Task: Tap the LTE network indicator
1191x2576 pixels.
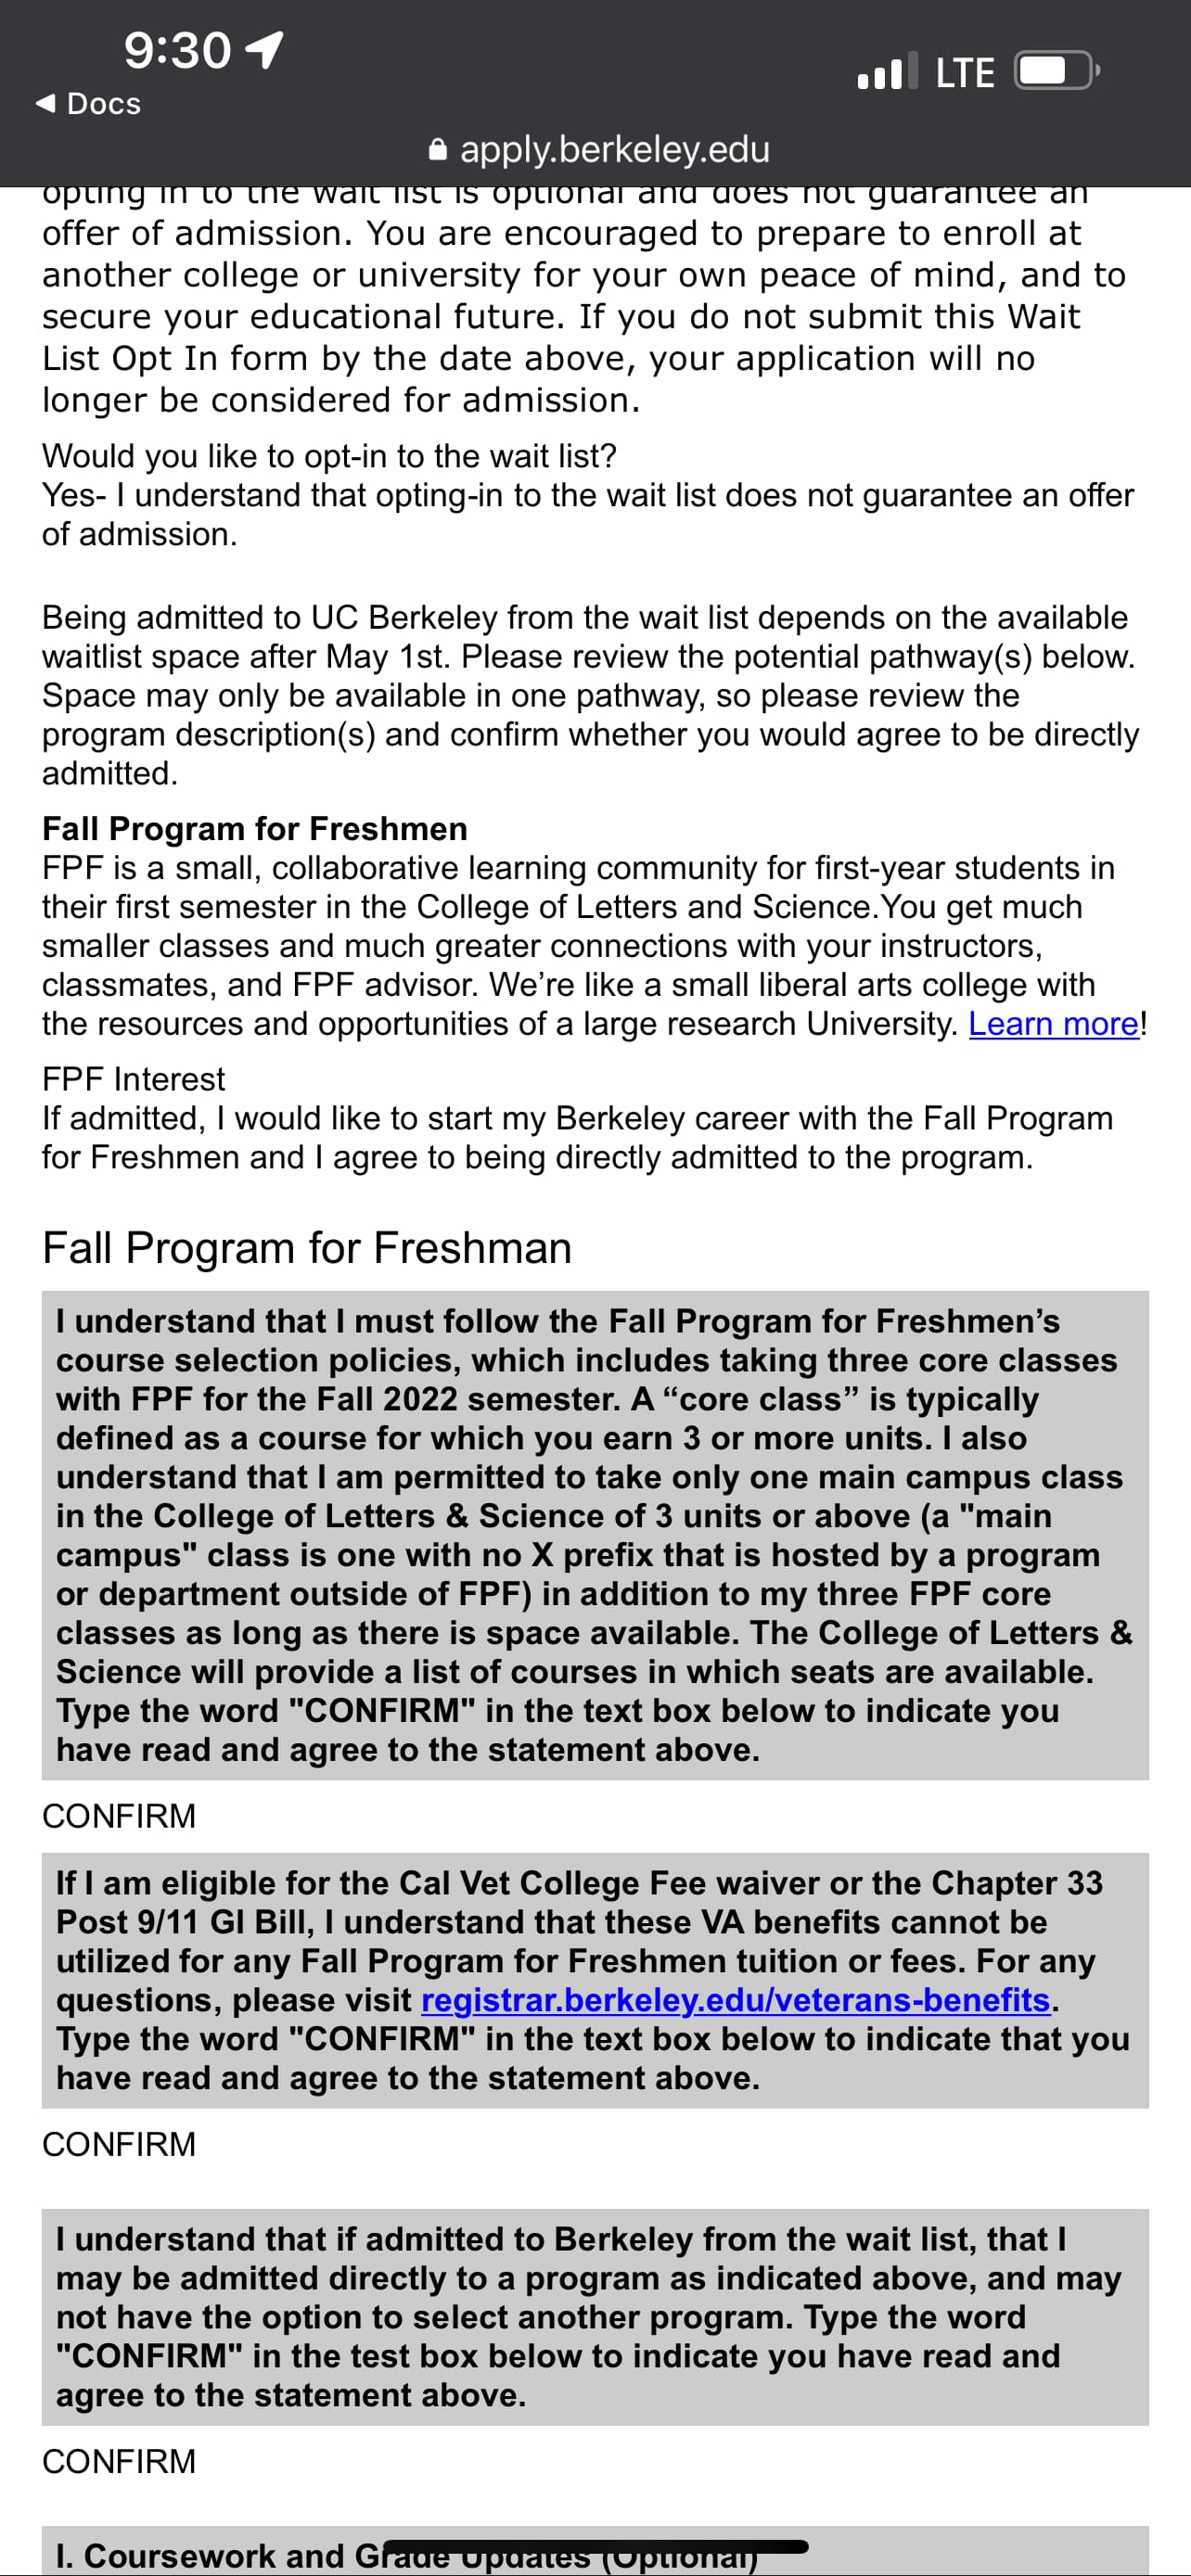Action: [964, 72]
